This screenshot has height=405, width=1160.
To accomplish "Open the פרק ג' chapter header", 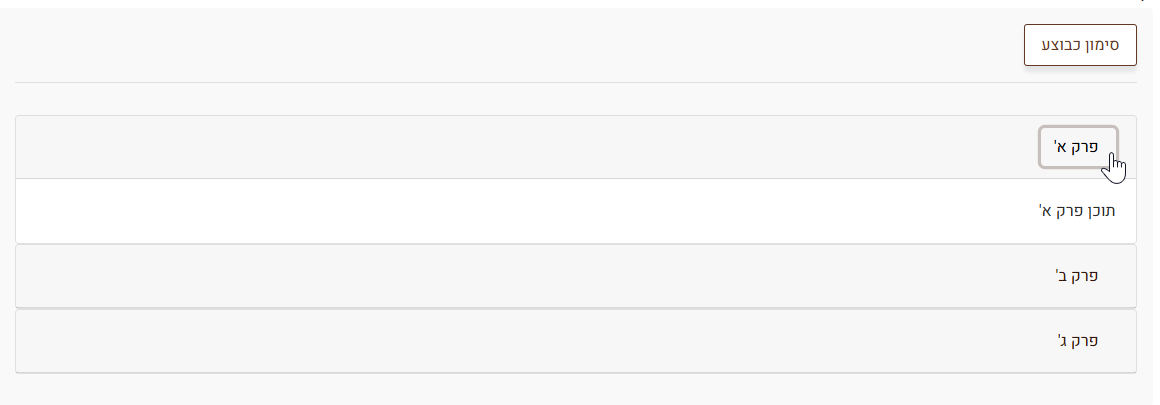I will point(1078,341).
